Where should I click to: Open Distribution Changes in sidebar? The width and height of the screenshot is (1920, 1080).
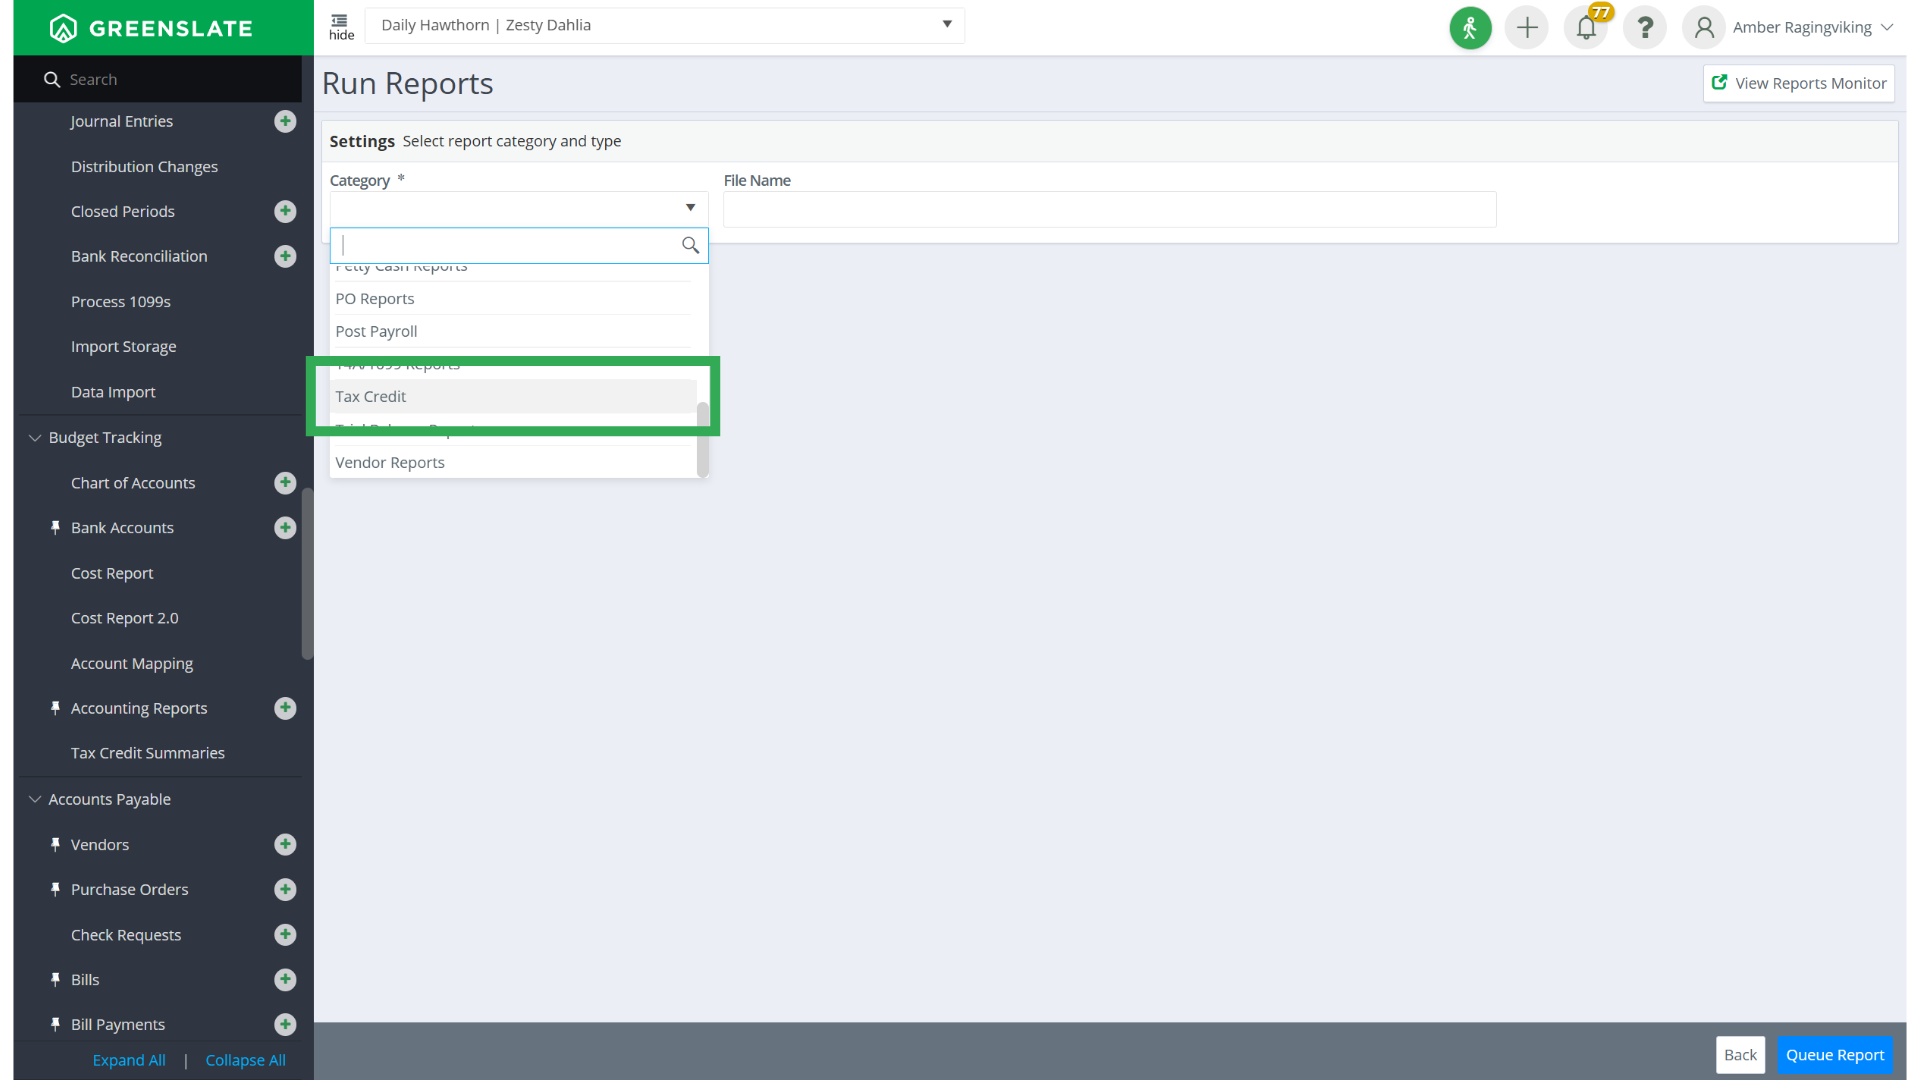[144, 167]
